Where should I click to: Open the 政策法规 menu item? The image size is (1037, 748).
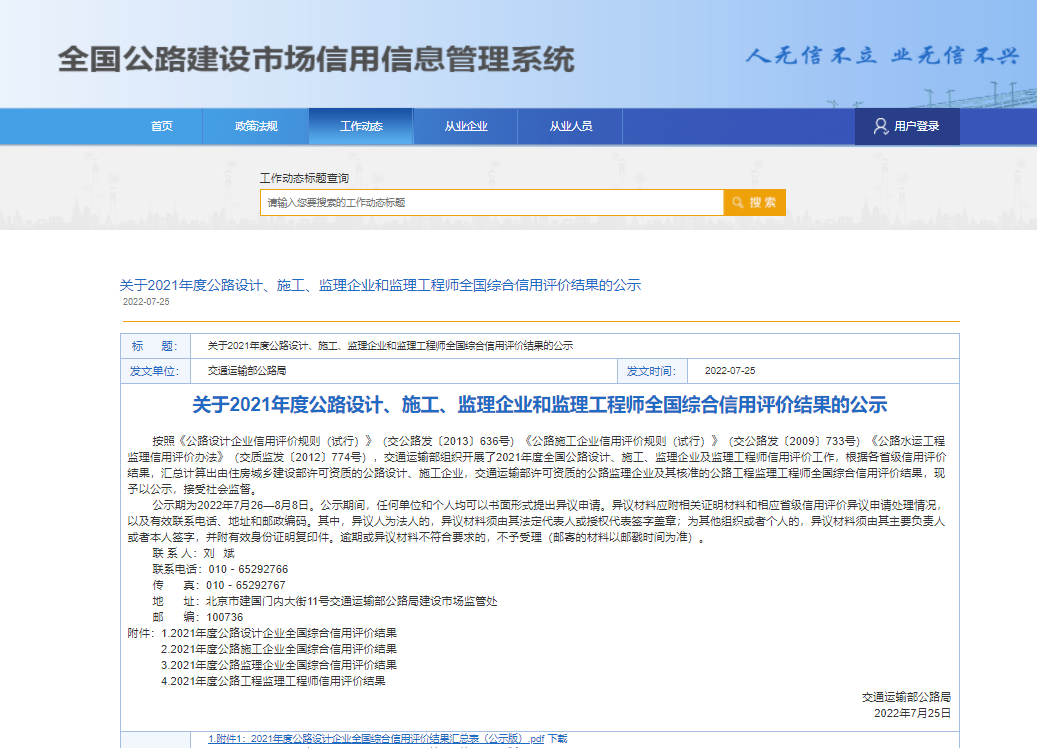point(257,126)
